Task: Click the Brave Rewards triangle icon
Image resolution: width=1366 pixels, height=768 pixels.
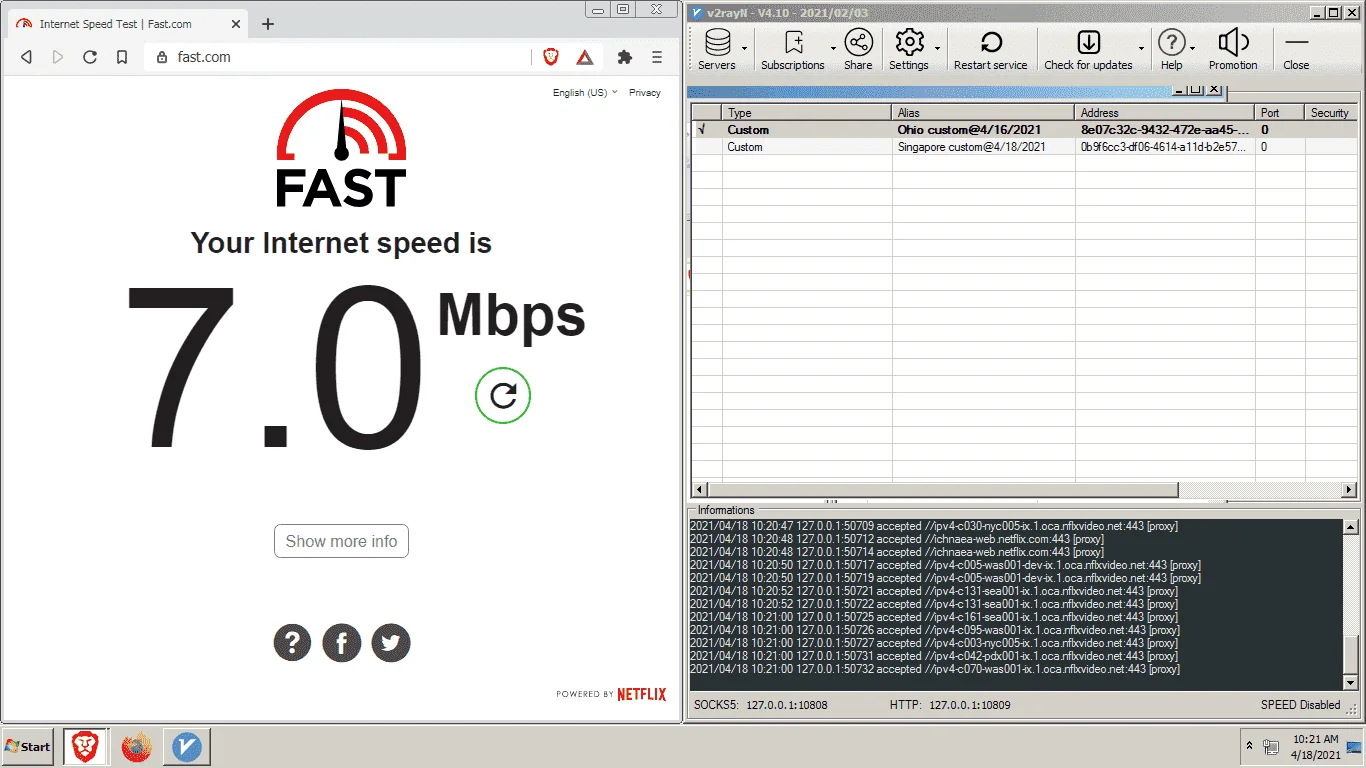Action: click(585, 57)
